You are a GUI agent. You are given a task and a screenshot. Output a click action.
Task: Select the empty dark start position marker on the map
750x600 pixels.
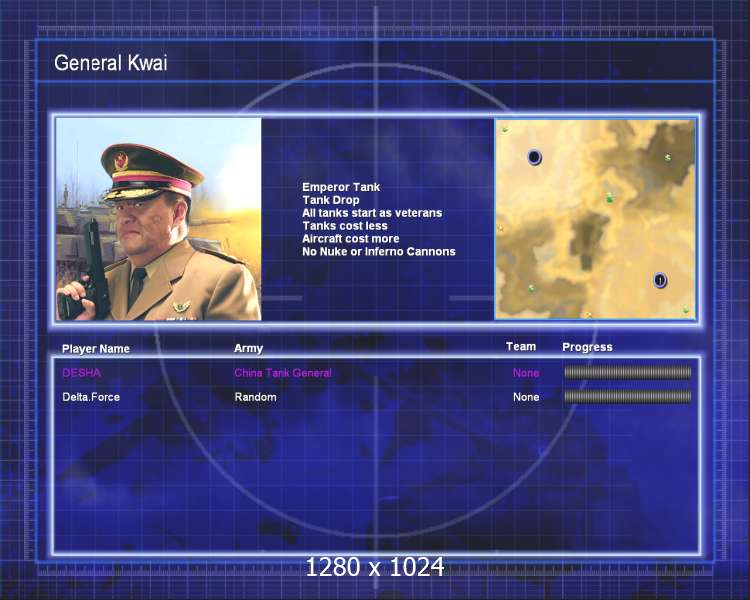534,157
